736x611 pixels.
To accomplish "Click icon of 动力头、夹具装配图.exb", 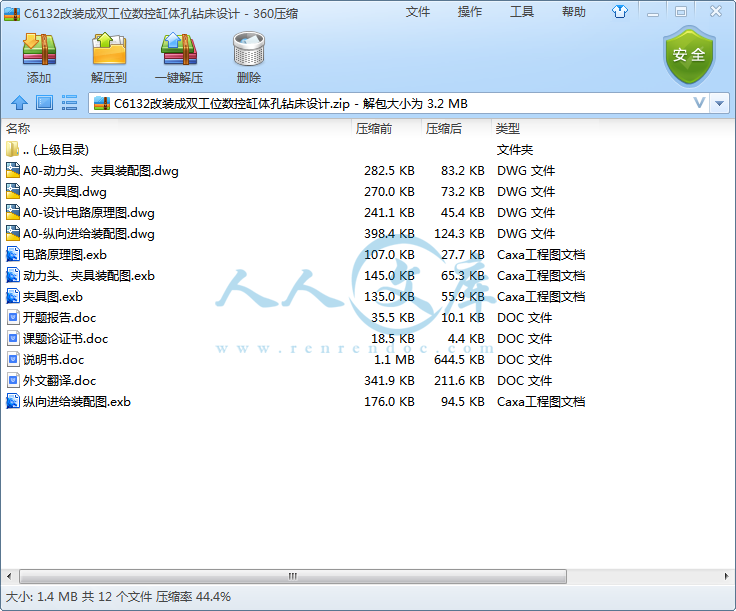I will click(13, 275).
